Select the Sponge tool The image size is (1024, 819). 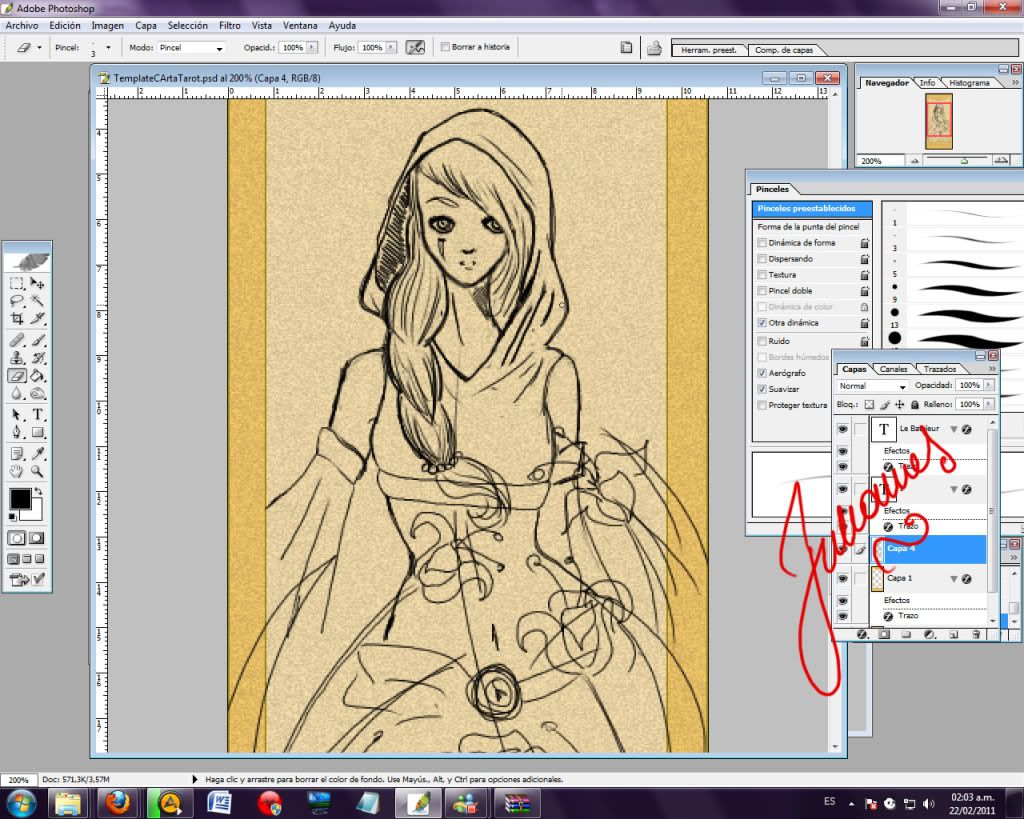point(37,393)
